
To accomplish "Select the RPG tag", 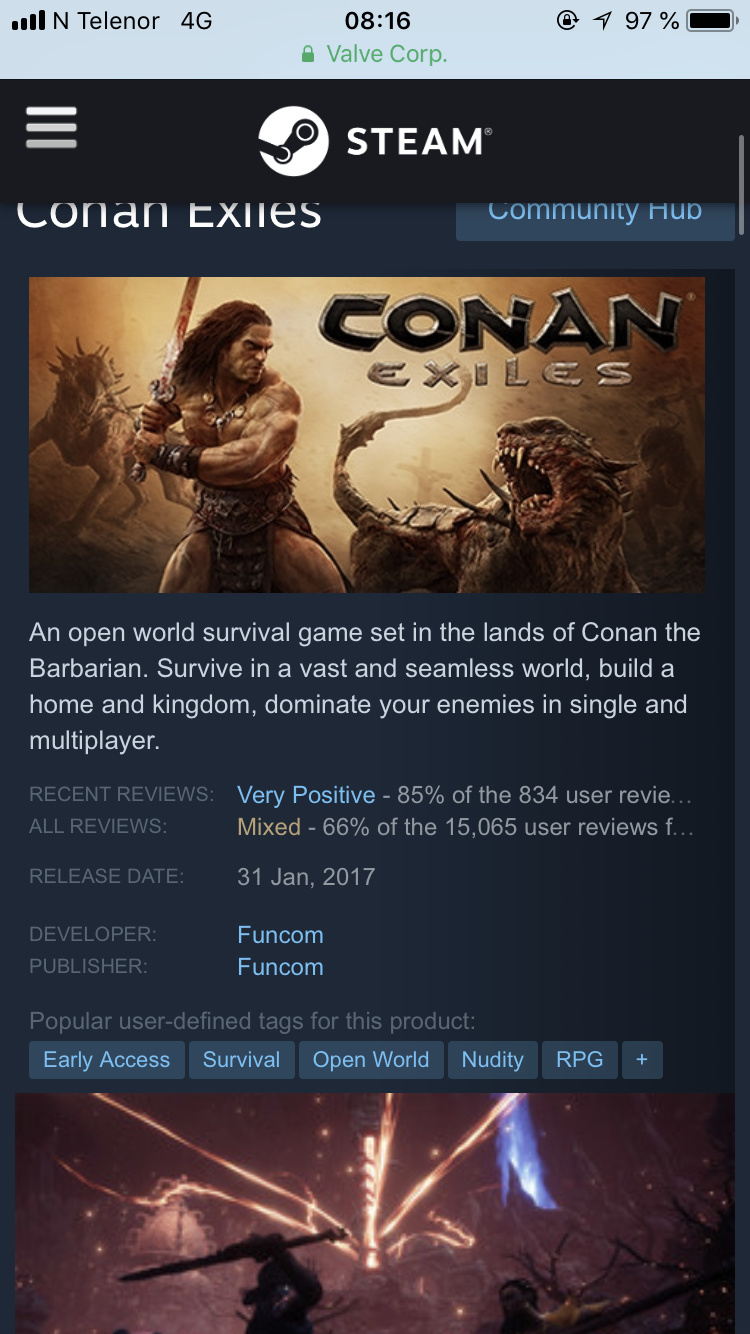I will coord(580,1060).
